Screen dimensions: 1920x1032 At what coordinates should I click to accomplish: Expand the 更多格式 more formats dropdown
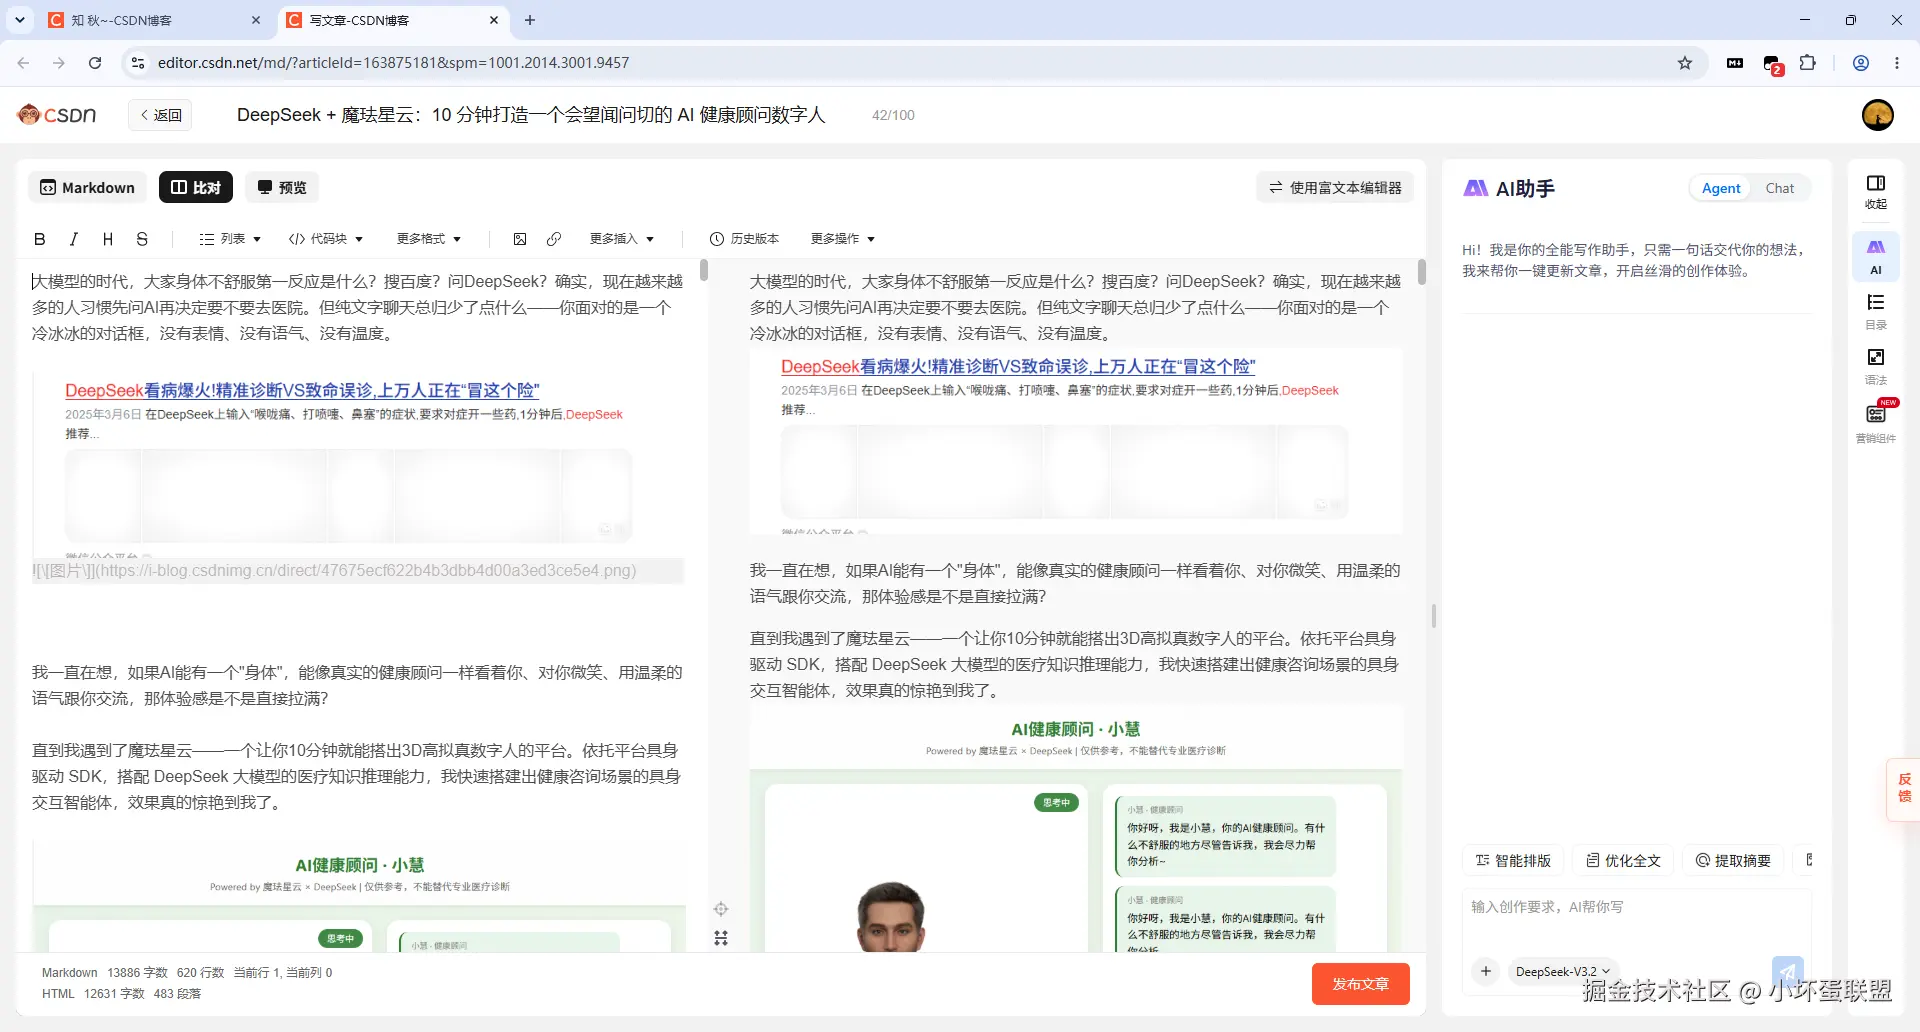[x=429, y=239]
